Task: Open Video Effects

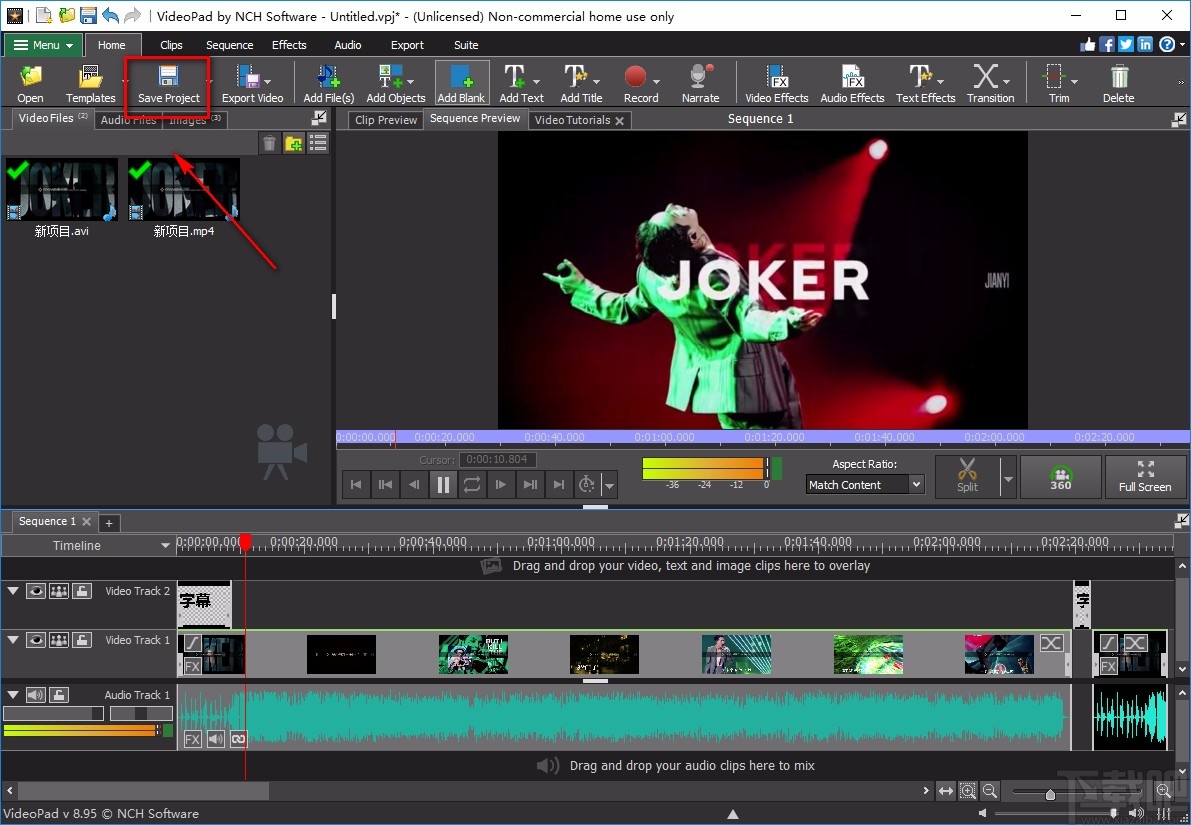Action: click(x=776, y=82)
